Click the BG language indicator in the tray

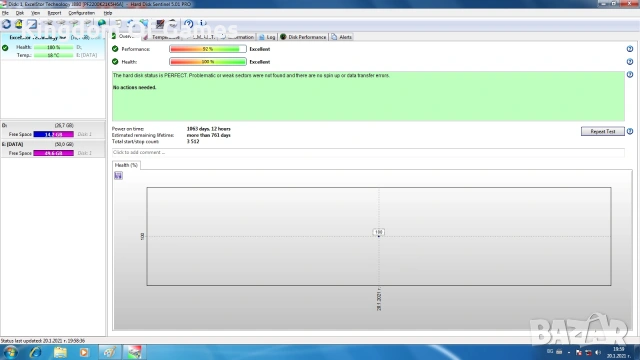[550, 351]
